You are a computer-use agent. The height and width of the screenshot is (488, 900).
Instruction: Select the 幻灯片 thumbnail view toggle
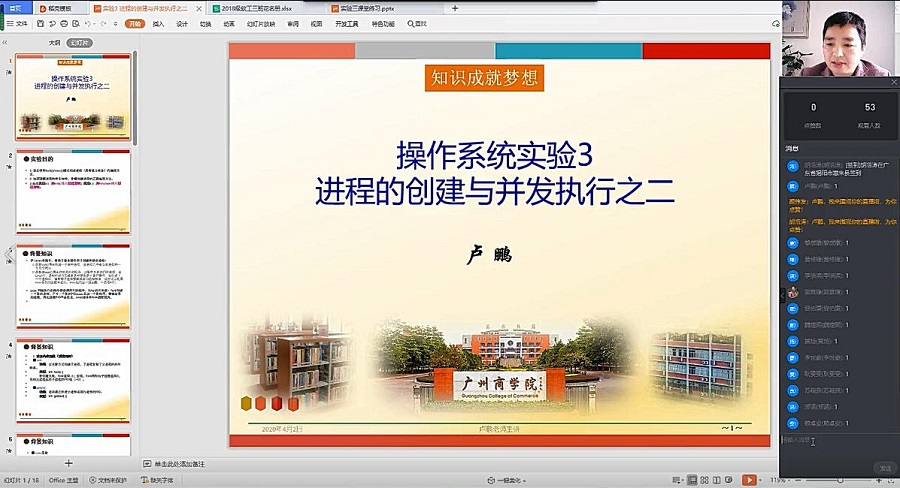79,43
